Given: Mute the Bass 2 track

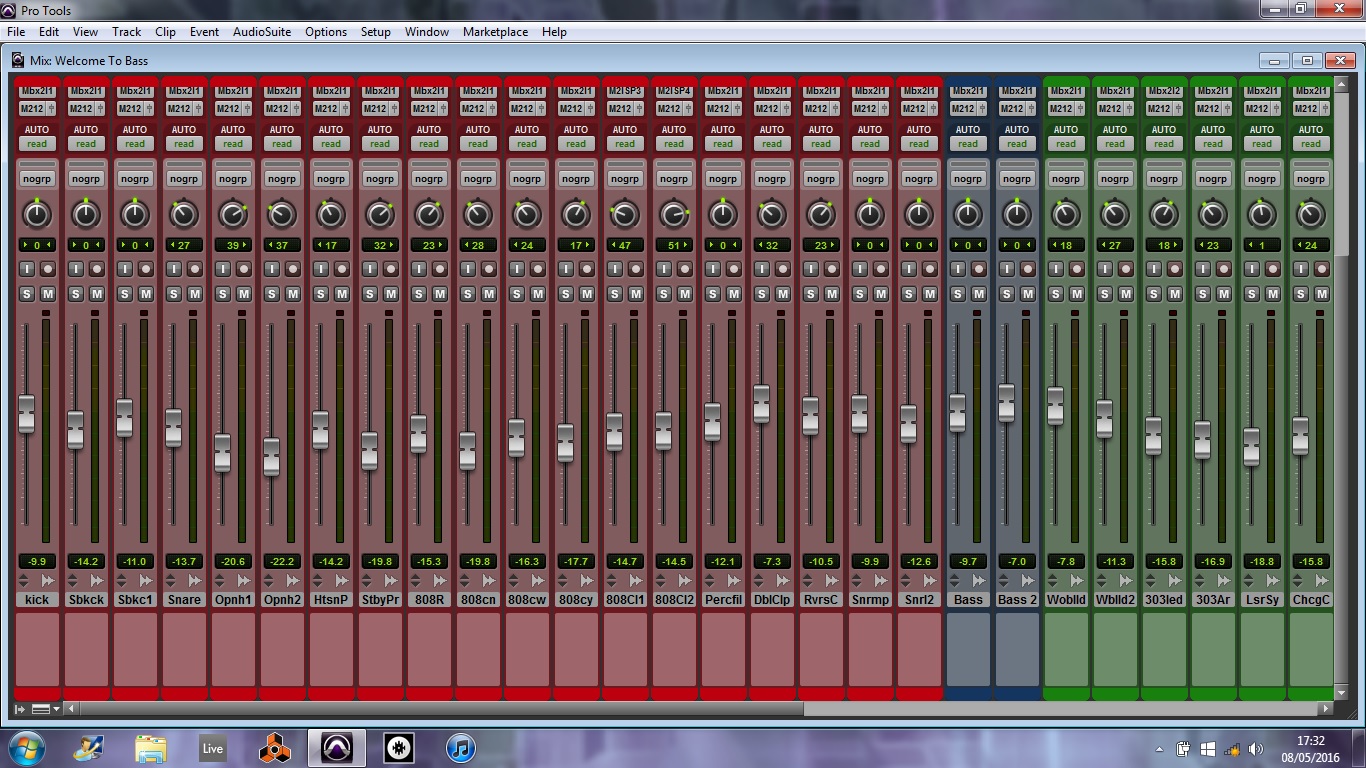Looking at the screenshot, I should point(1028,294).
